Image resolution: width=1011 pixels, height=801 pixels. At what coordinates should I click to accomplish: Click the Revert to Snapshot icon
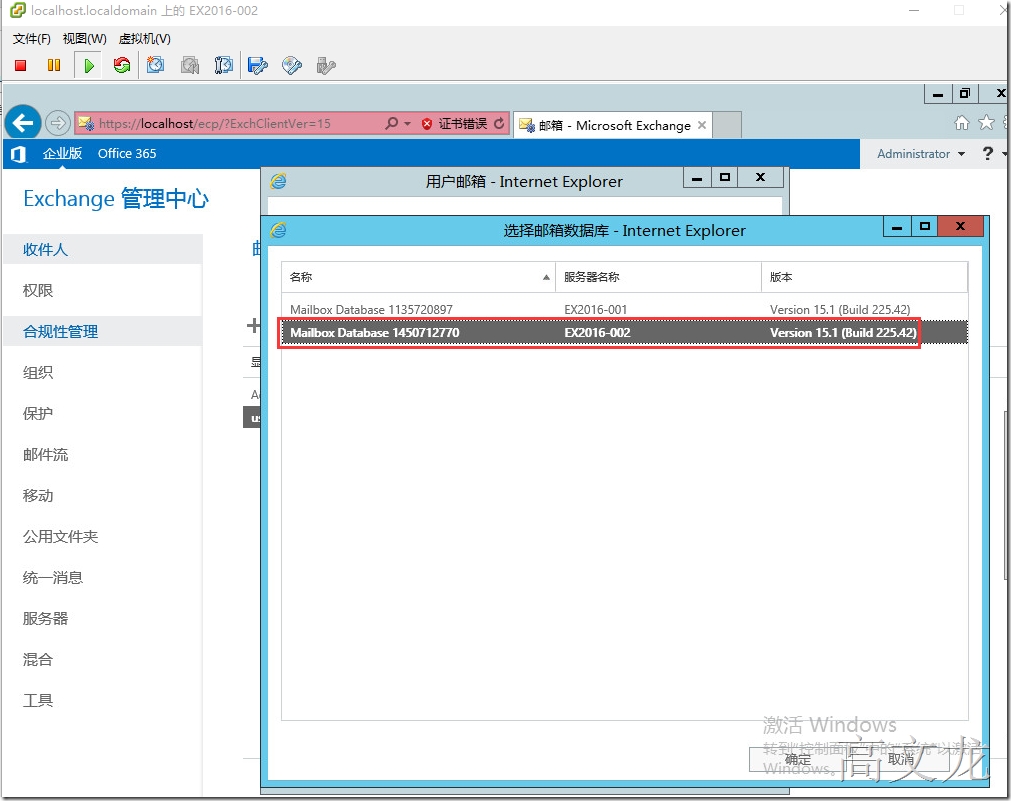point(190,65)
